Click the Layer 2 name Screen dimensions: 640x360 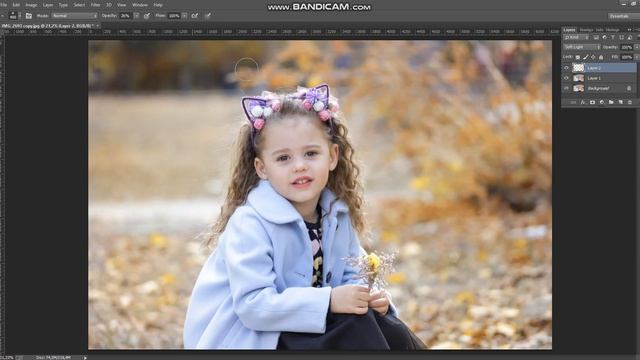click(594, 68)
